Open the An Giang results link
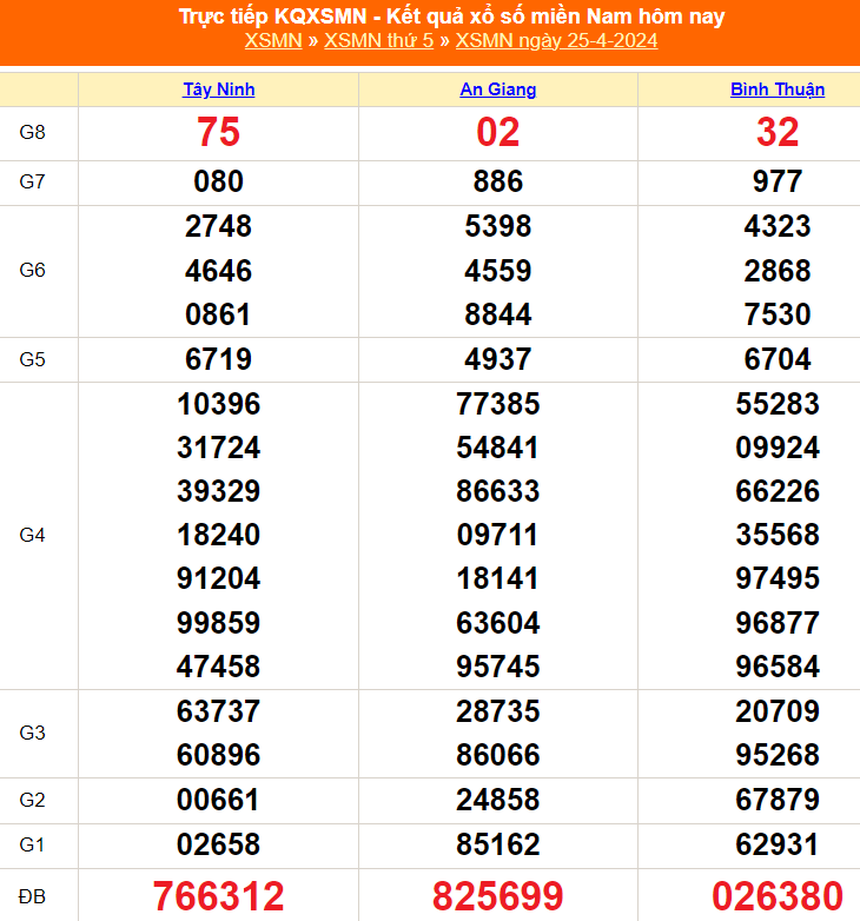 497,89
